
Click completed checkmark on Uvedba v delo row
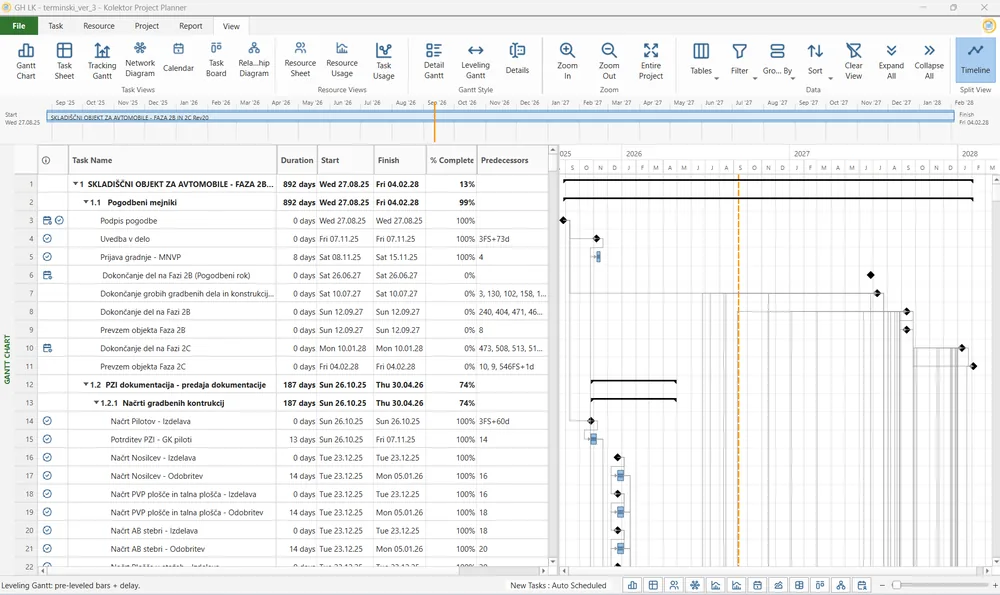[47, 239]
